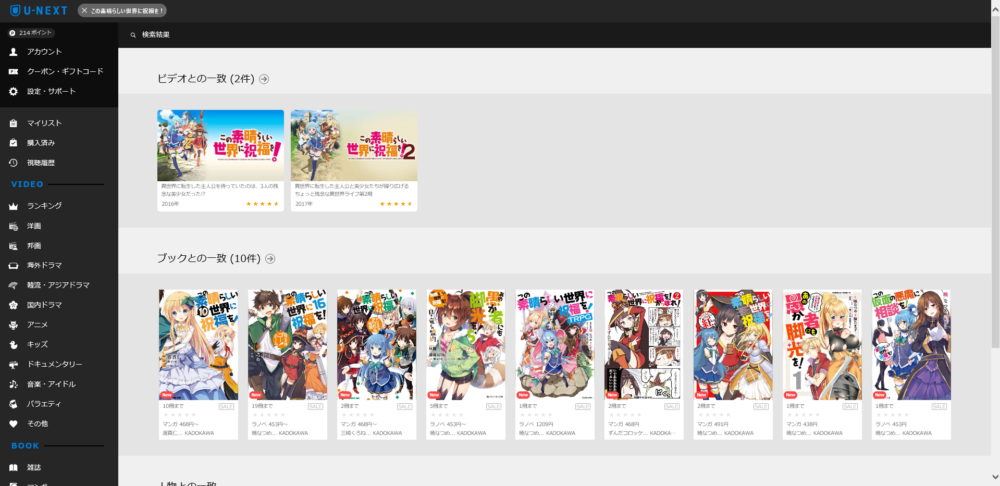Screen dimensions: 1000x486
Task: Open the この素晴らしい世界に祝福を!2 2017 video thumbnail
Action: (x=354, y=145)
